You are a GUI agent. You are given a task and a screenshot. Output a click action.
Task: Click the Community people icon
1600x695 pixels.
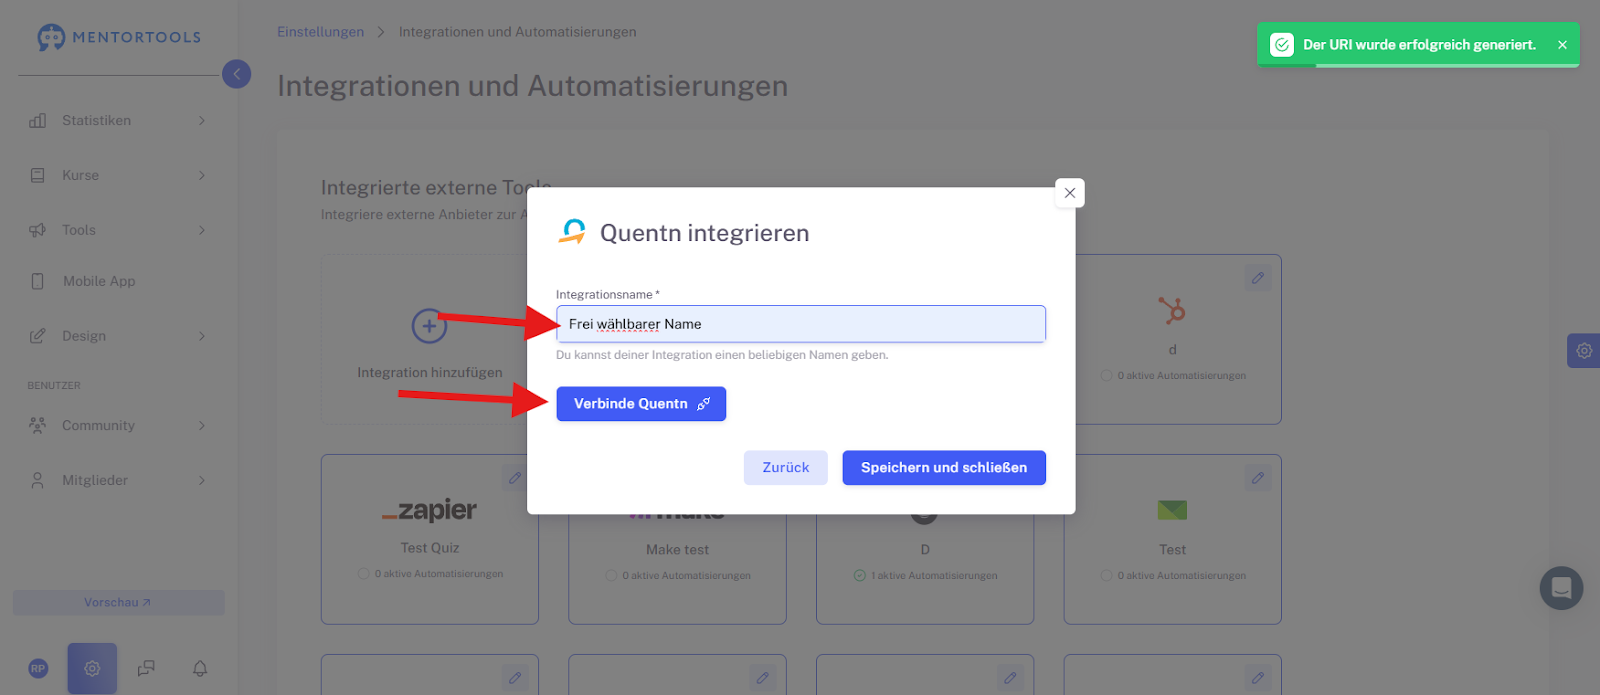pos(38,425)
